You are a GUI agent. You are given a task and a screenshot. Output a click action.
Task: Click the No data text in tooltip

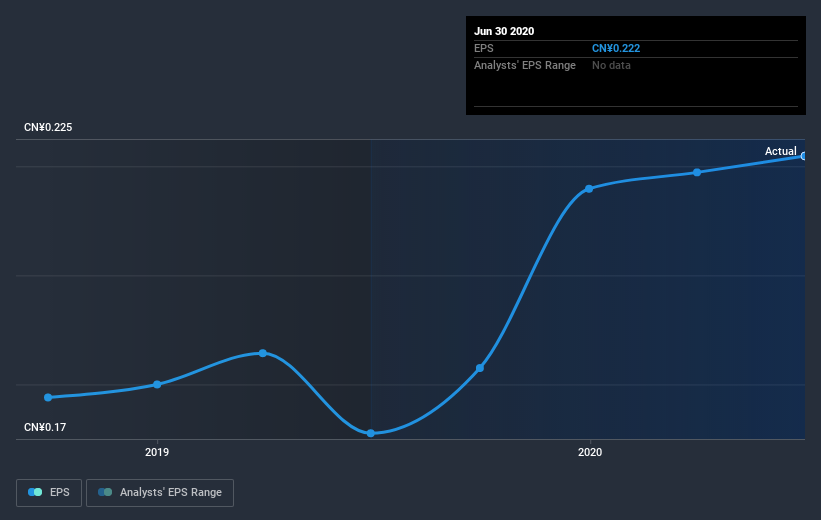click(x=611, y=65)
